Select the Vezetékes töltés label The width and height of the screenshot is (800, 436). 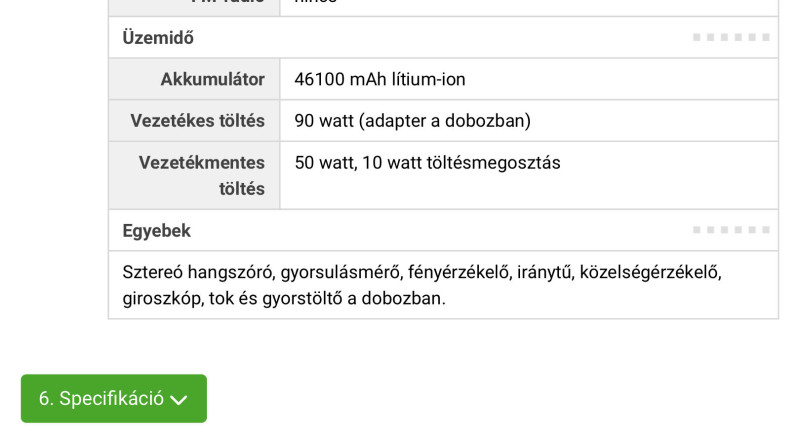click(197, 121)
